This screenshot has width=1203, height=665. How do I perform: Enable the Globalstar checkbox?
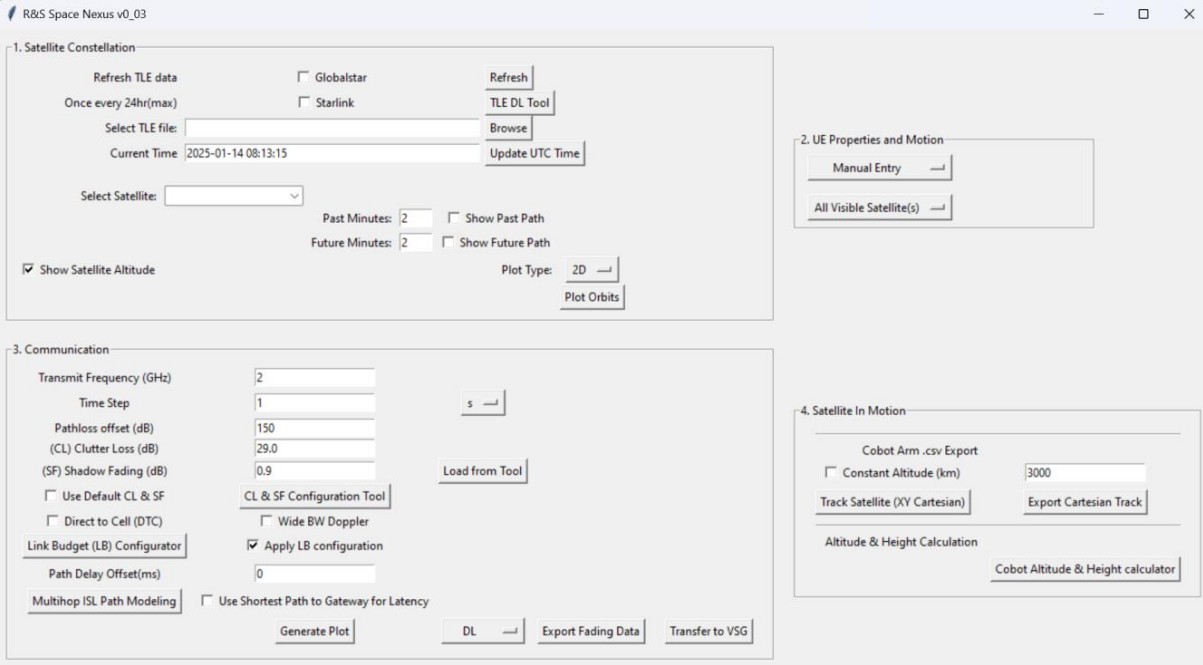coord(304,77)
